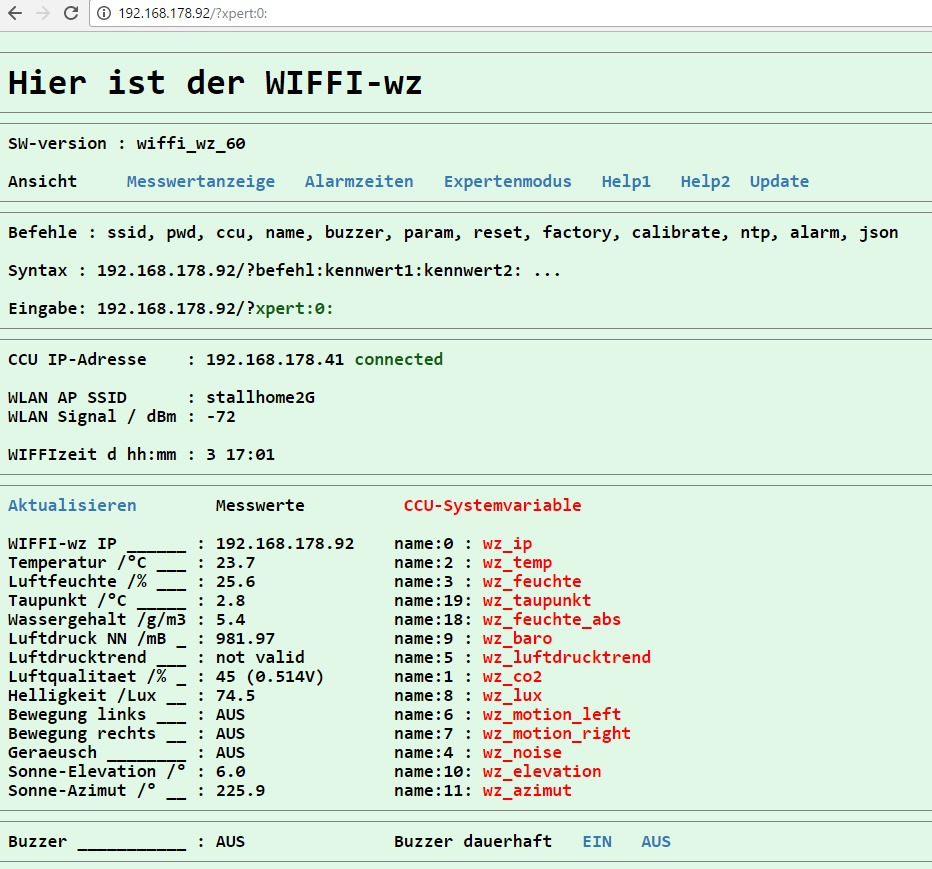Open the Help1 page
This screenshot has height=869, width=932.
click(626, 181)
